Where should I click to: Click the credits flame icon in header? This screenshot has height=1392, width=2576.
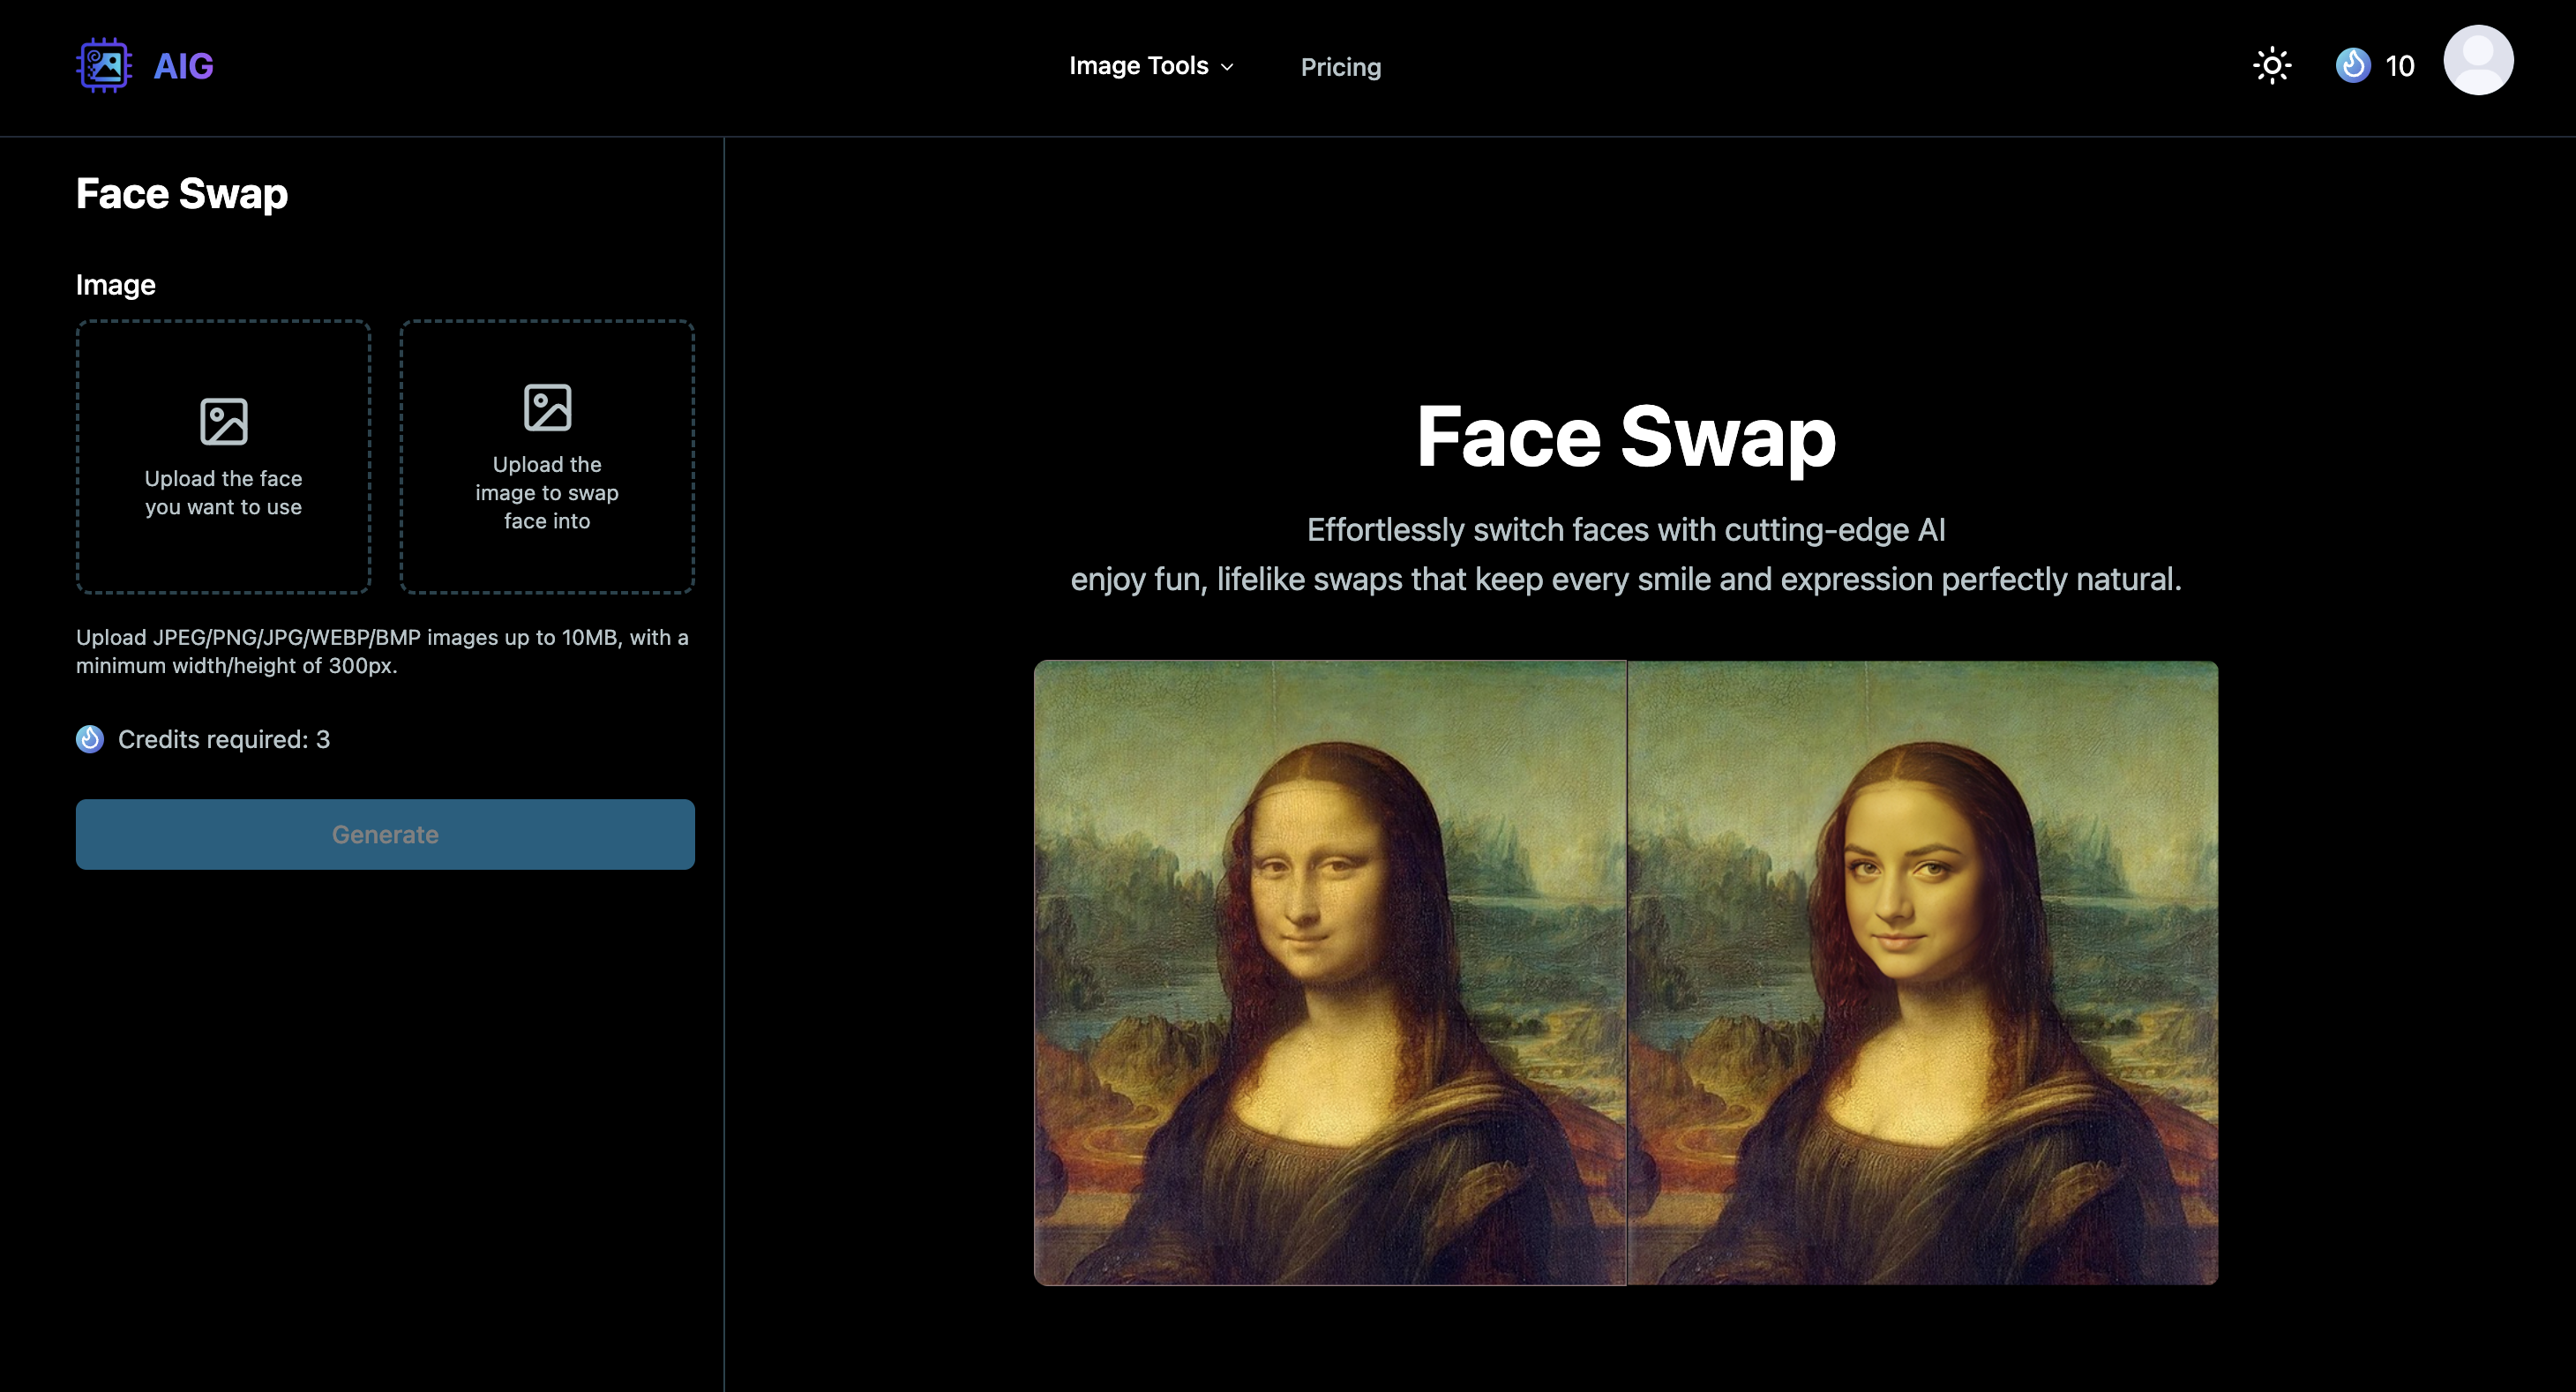click(x=2352, y=66)
